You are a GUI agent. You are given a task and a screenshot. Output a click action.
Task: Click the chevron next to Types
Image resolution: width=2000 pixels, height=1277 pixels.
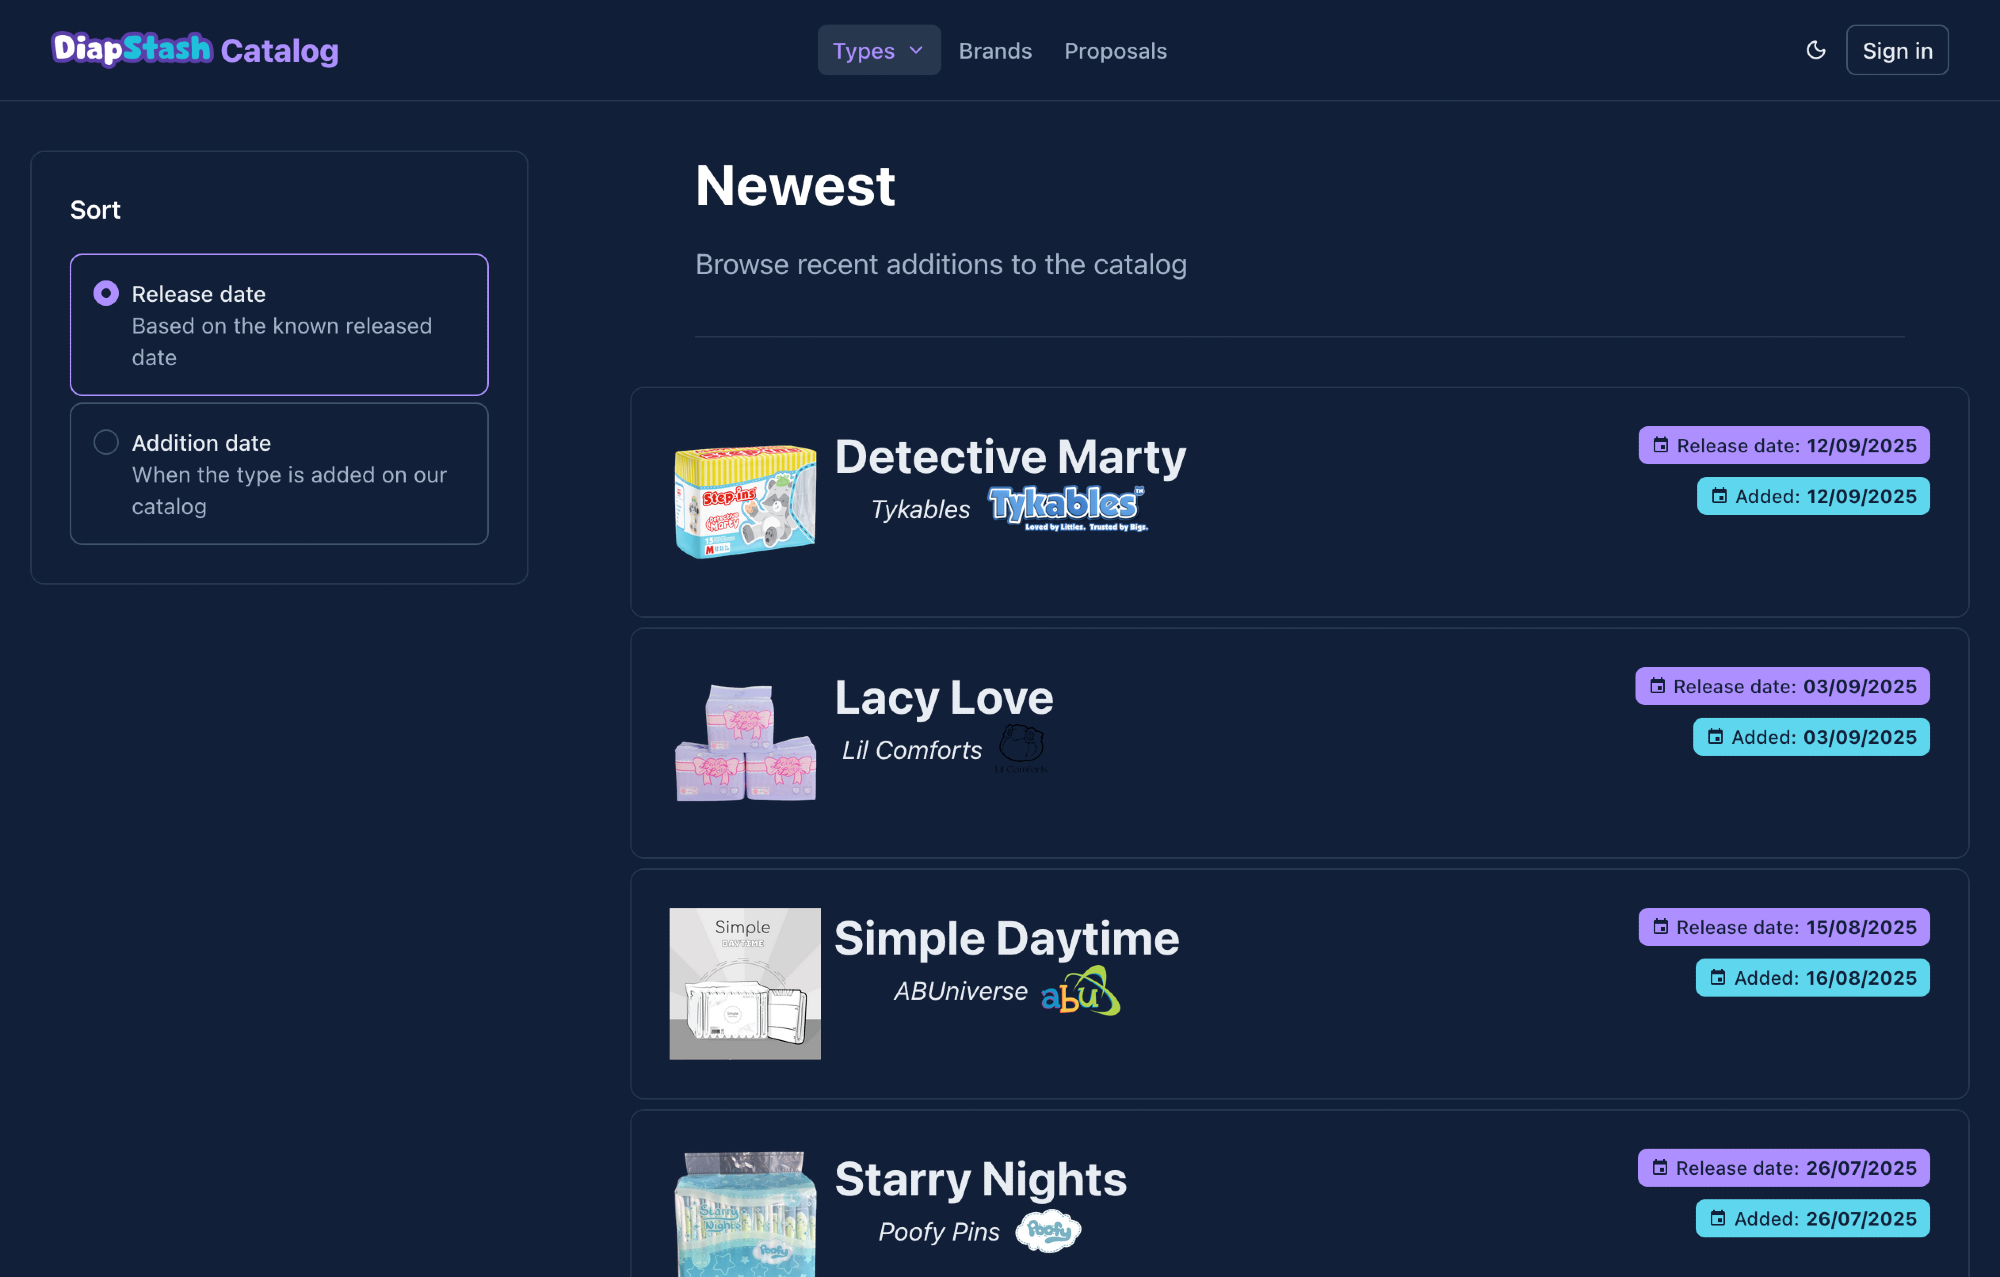(916, 50)
